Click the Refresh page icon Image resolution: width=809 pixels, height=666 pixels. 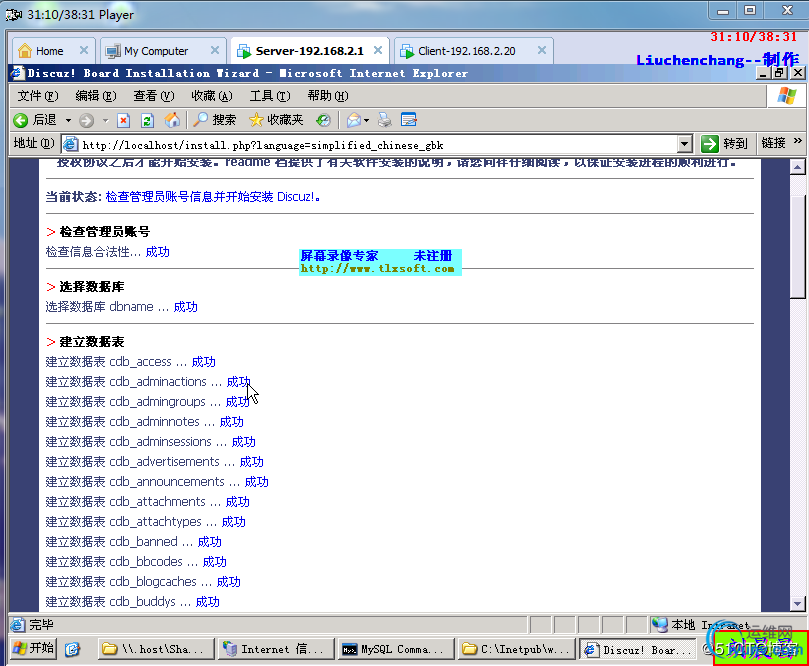pyautogui.click(x=148, y=120)
